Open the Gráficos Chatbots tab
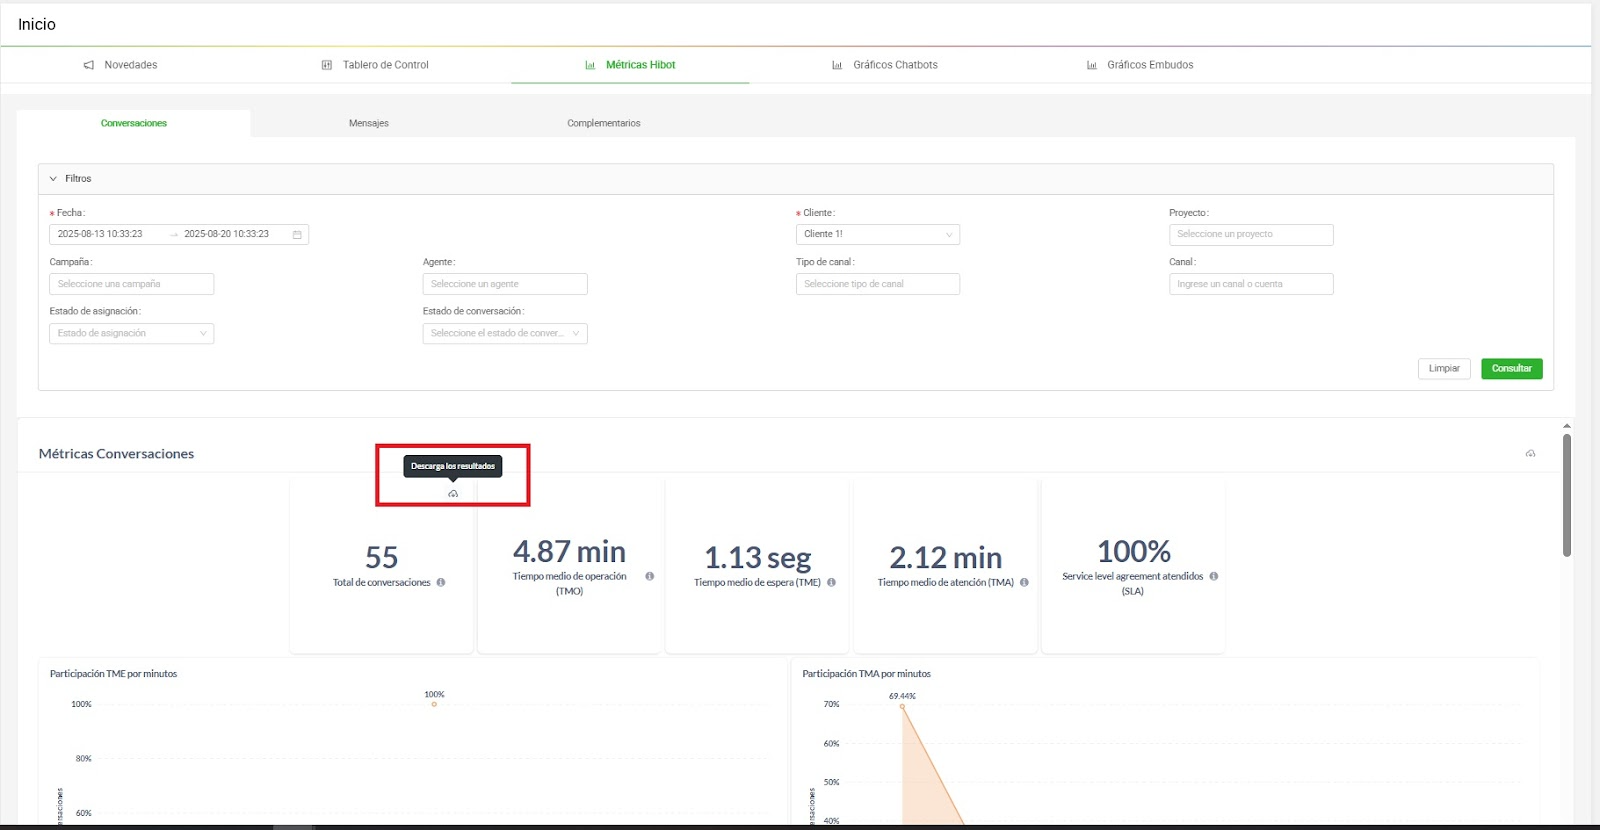Screen dimensions: 1600x830 pyautogui.click(x=885, y=65)
